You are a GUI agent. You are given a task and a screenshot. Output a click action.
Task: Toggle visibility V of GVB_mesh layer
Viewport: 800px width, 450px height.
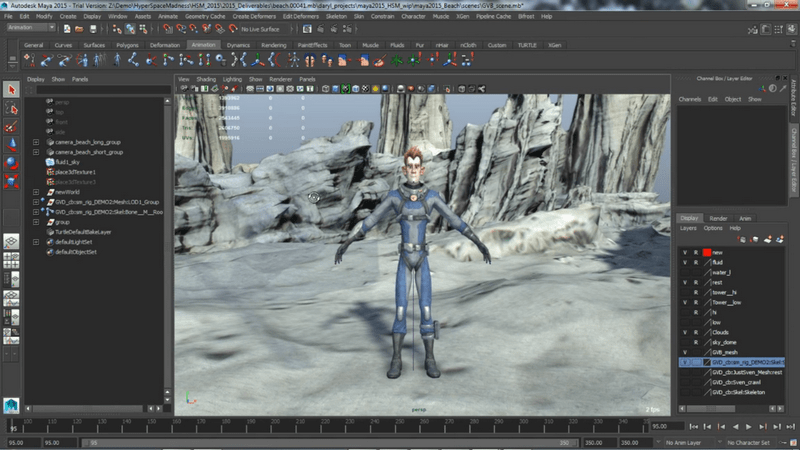click(685, 353)
